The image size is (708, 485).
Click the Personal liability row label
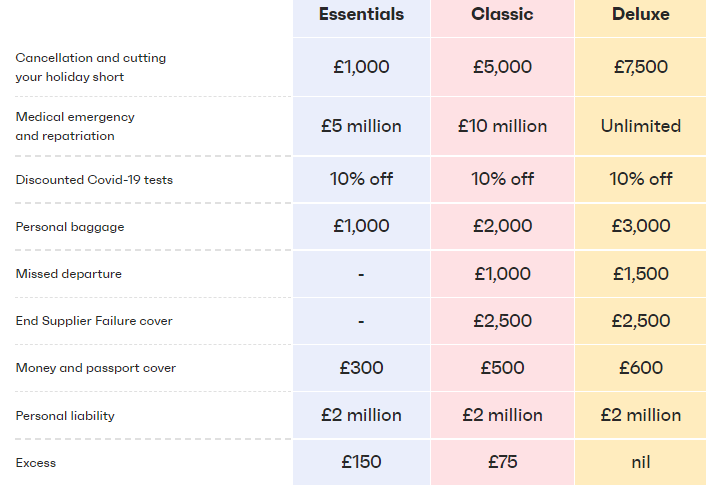click(x=65, y=415)
